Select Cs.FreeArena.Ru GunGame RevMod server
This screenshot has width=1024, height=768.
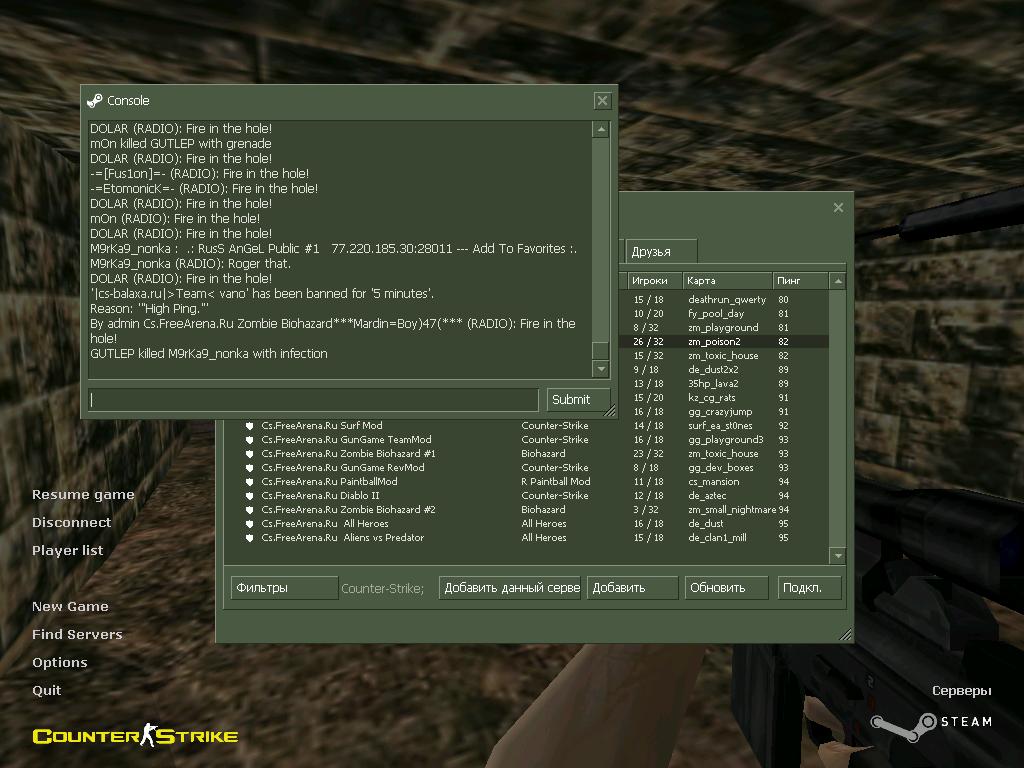point(526,468)
